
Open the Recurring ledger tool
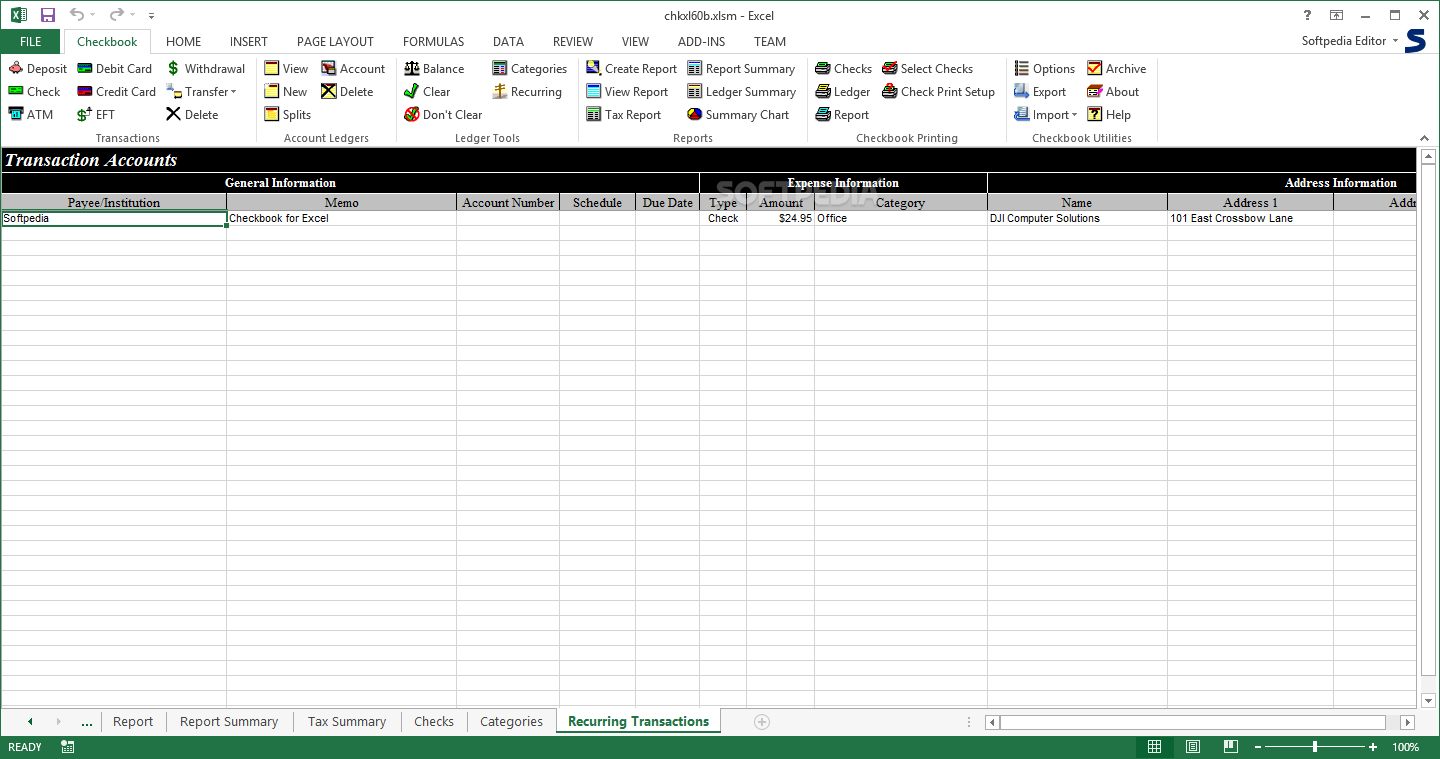[527, 92]
